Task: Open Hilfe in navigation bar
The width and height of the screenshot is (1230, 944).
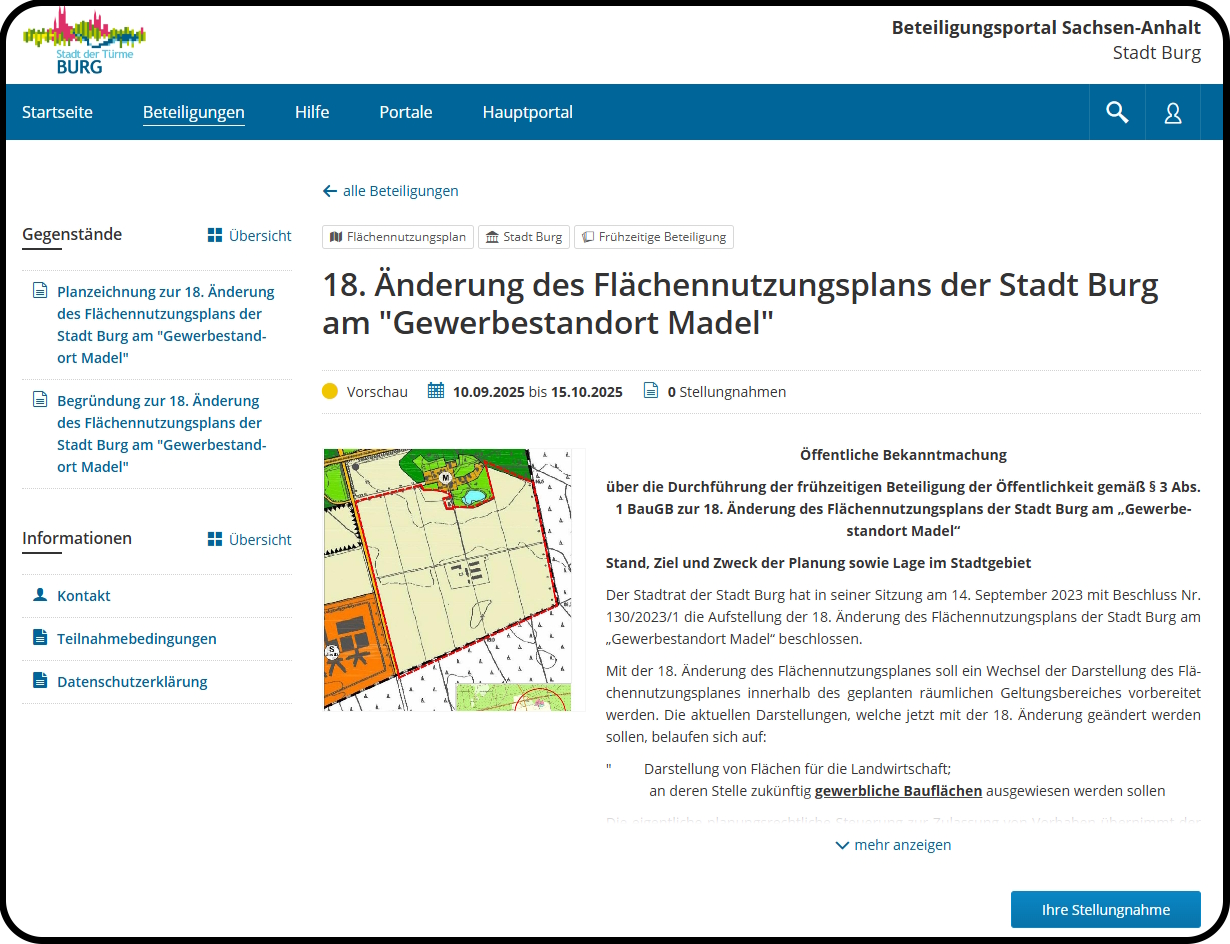Action: pyautogui.click(x=312, y=112)
